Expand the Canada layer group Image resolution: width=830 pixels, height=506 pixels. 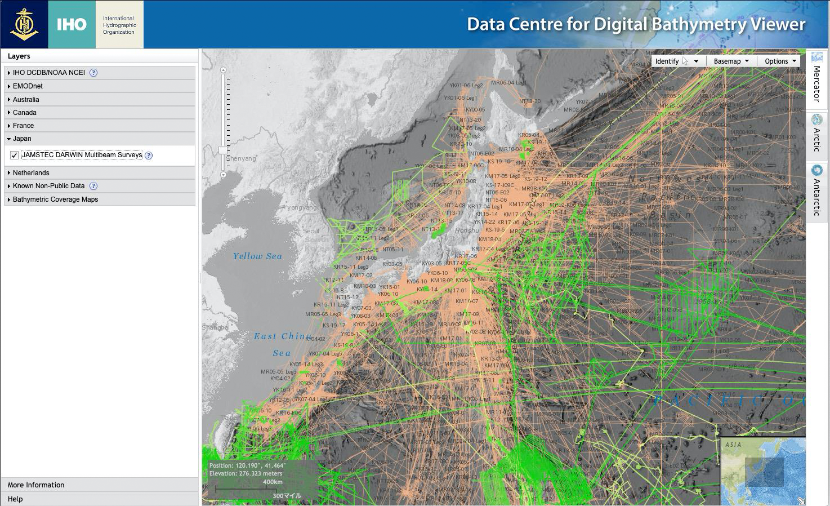[100, 112]
